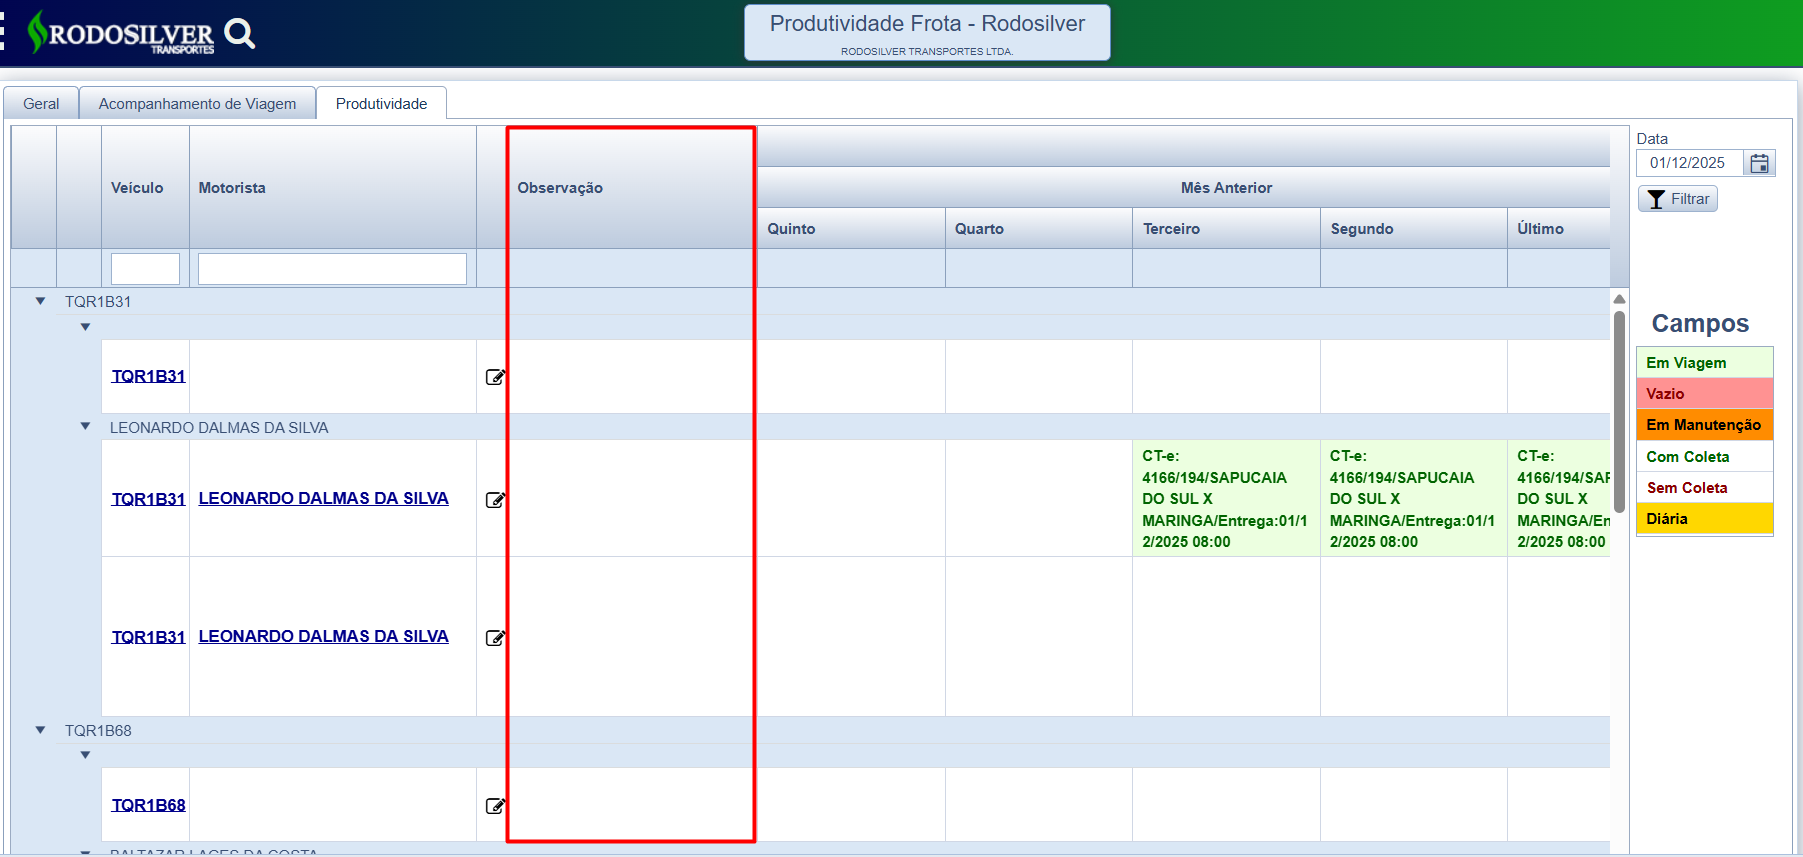Open the Acompanhamento de Viagem tab

197,104
